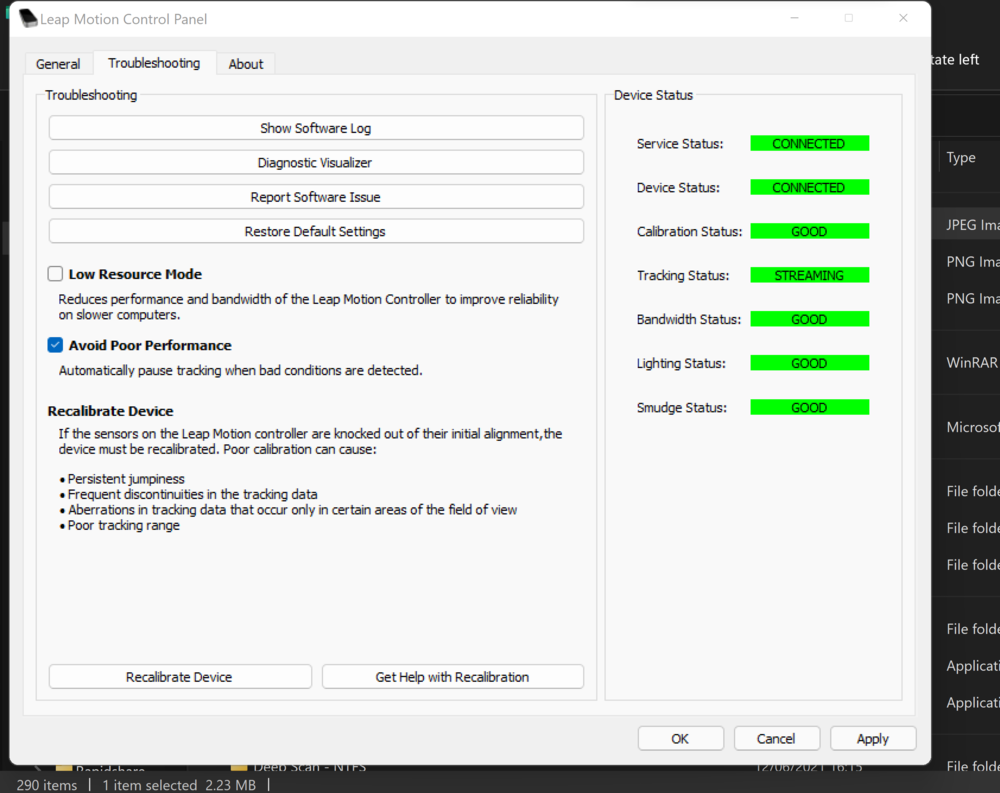Confirm settings with OK
Image resolution: width=1000 pixels, height=793 pixels.
pos(680,738)
